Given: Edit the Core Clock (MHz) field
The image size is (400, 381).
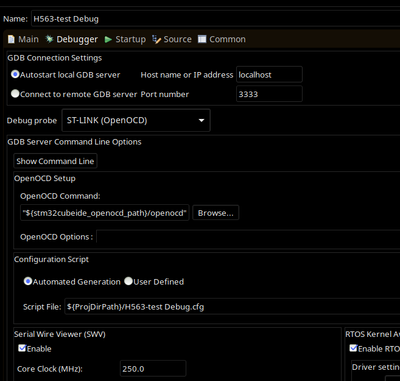Looking at the screenshot, I should pyautogui.click(x=153, y=369).
